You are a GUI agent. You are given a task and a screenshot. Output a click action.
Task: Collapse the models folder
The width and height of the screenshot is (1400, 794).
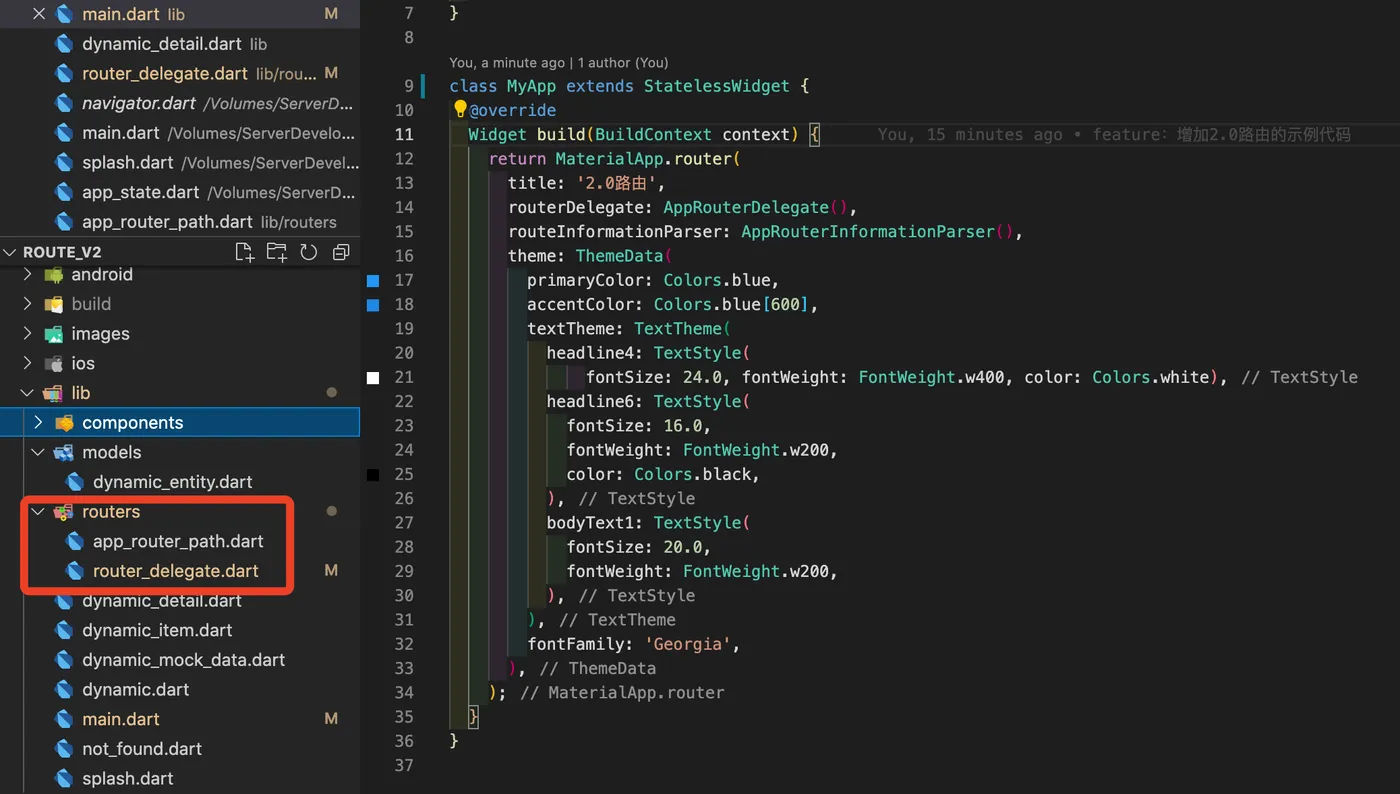pyautogui.click(x=39, y=452)
